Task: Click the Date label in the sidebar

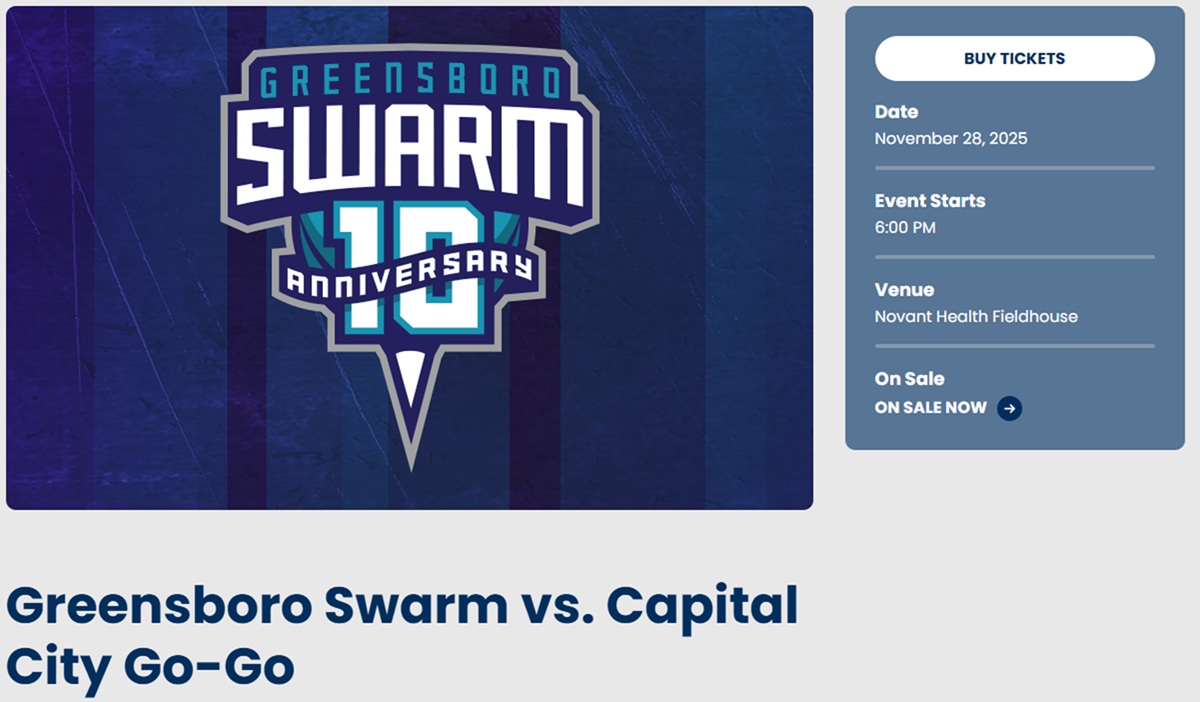Action: click(x=896, y=112)
